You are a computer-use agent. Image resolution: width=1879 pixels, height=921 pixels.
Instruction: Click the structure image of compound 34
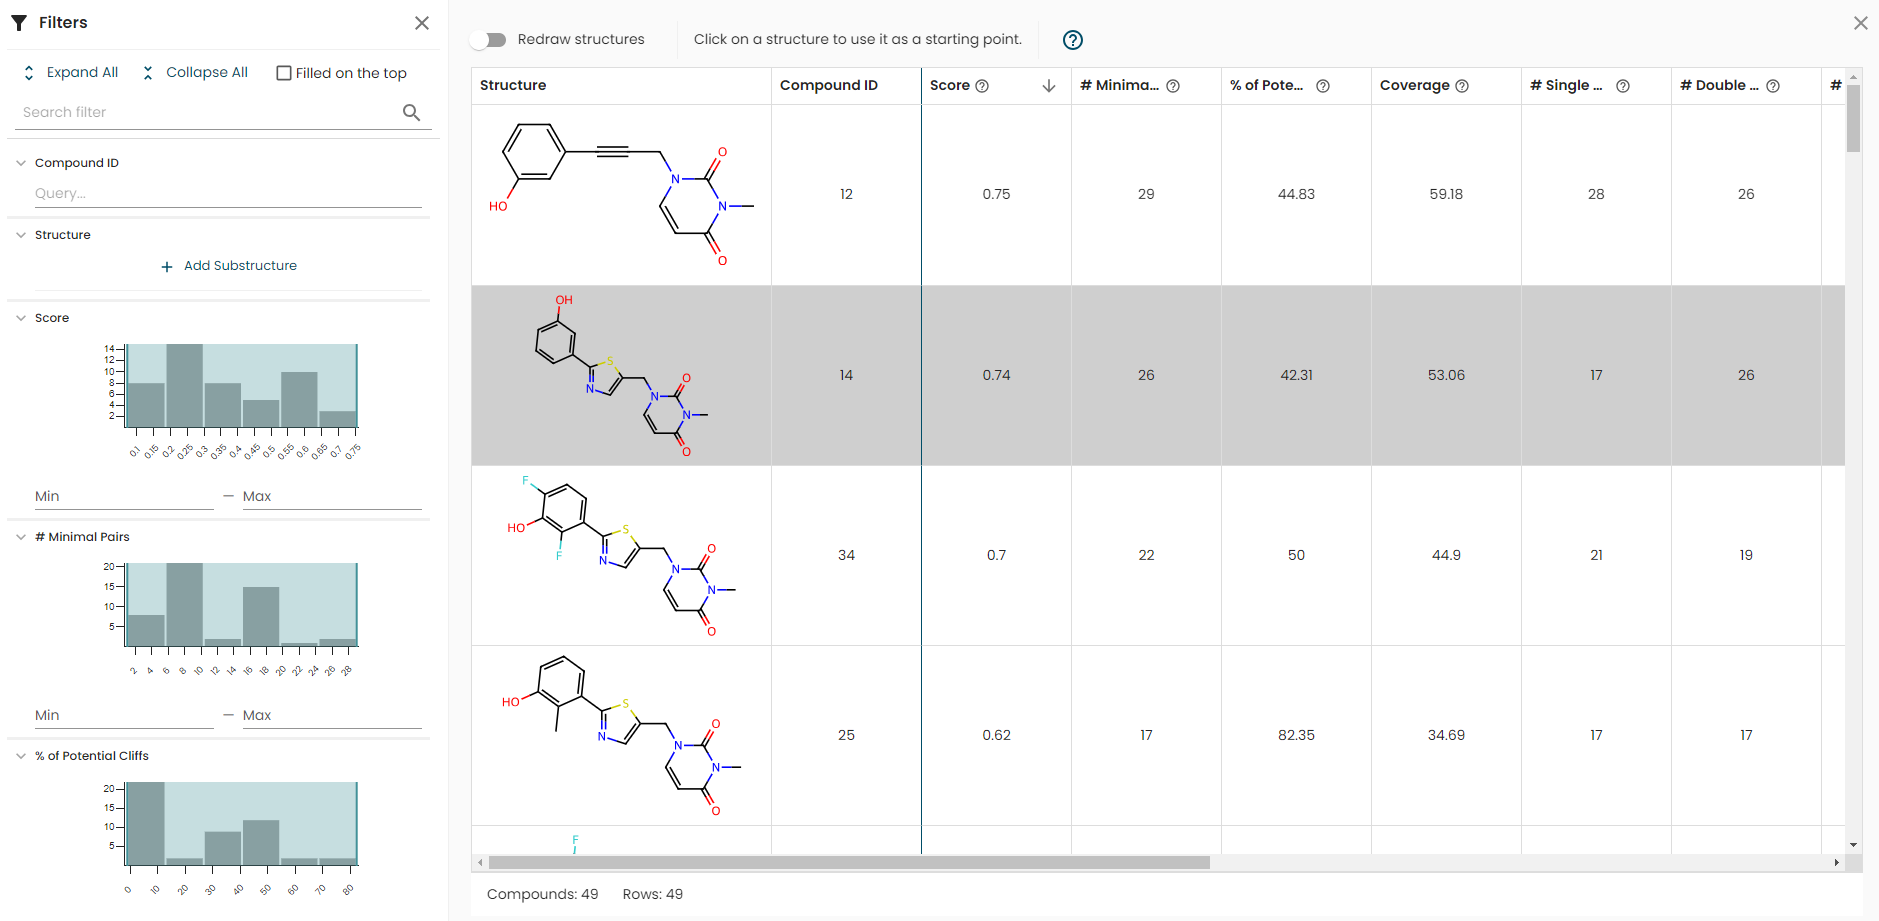coord(621,555)
